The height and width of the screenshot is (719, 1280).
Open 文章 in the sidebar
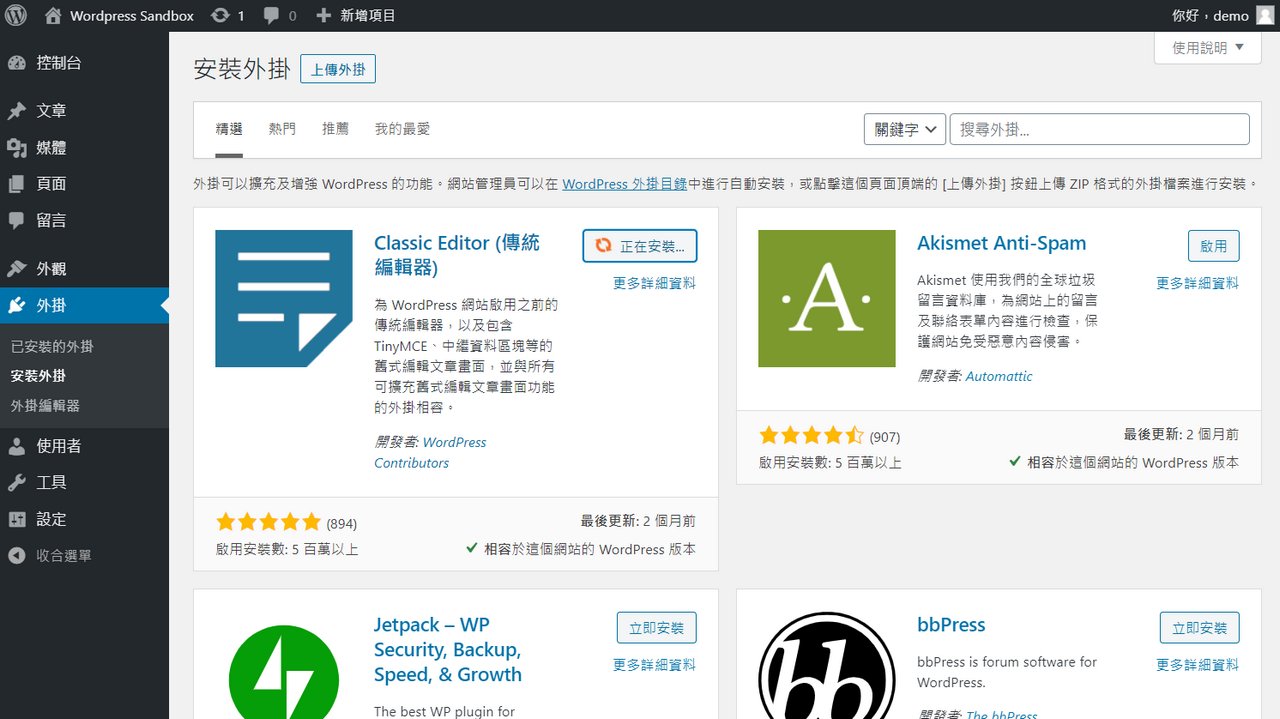click(x=51, y=111)
